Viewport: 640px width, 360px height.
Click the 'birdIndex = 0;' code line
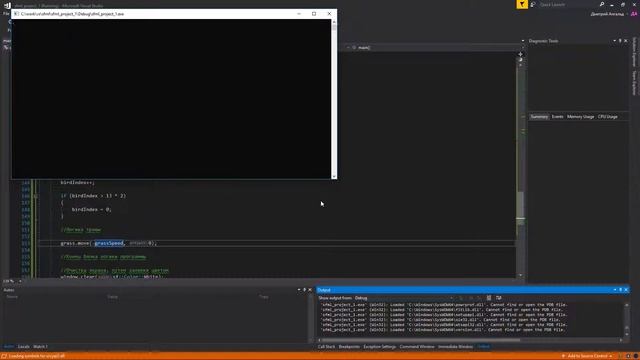91,209
